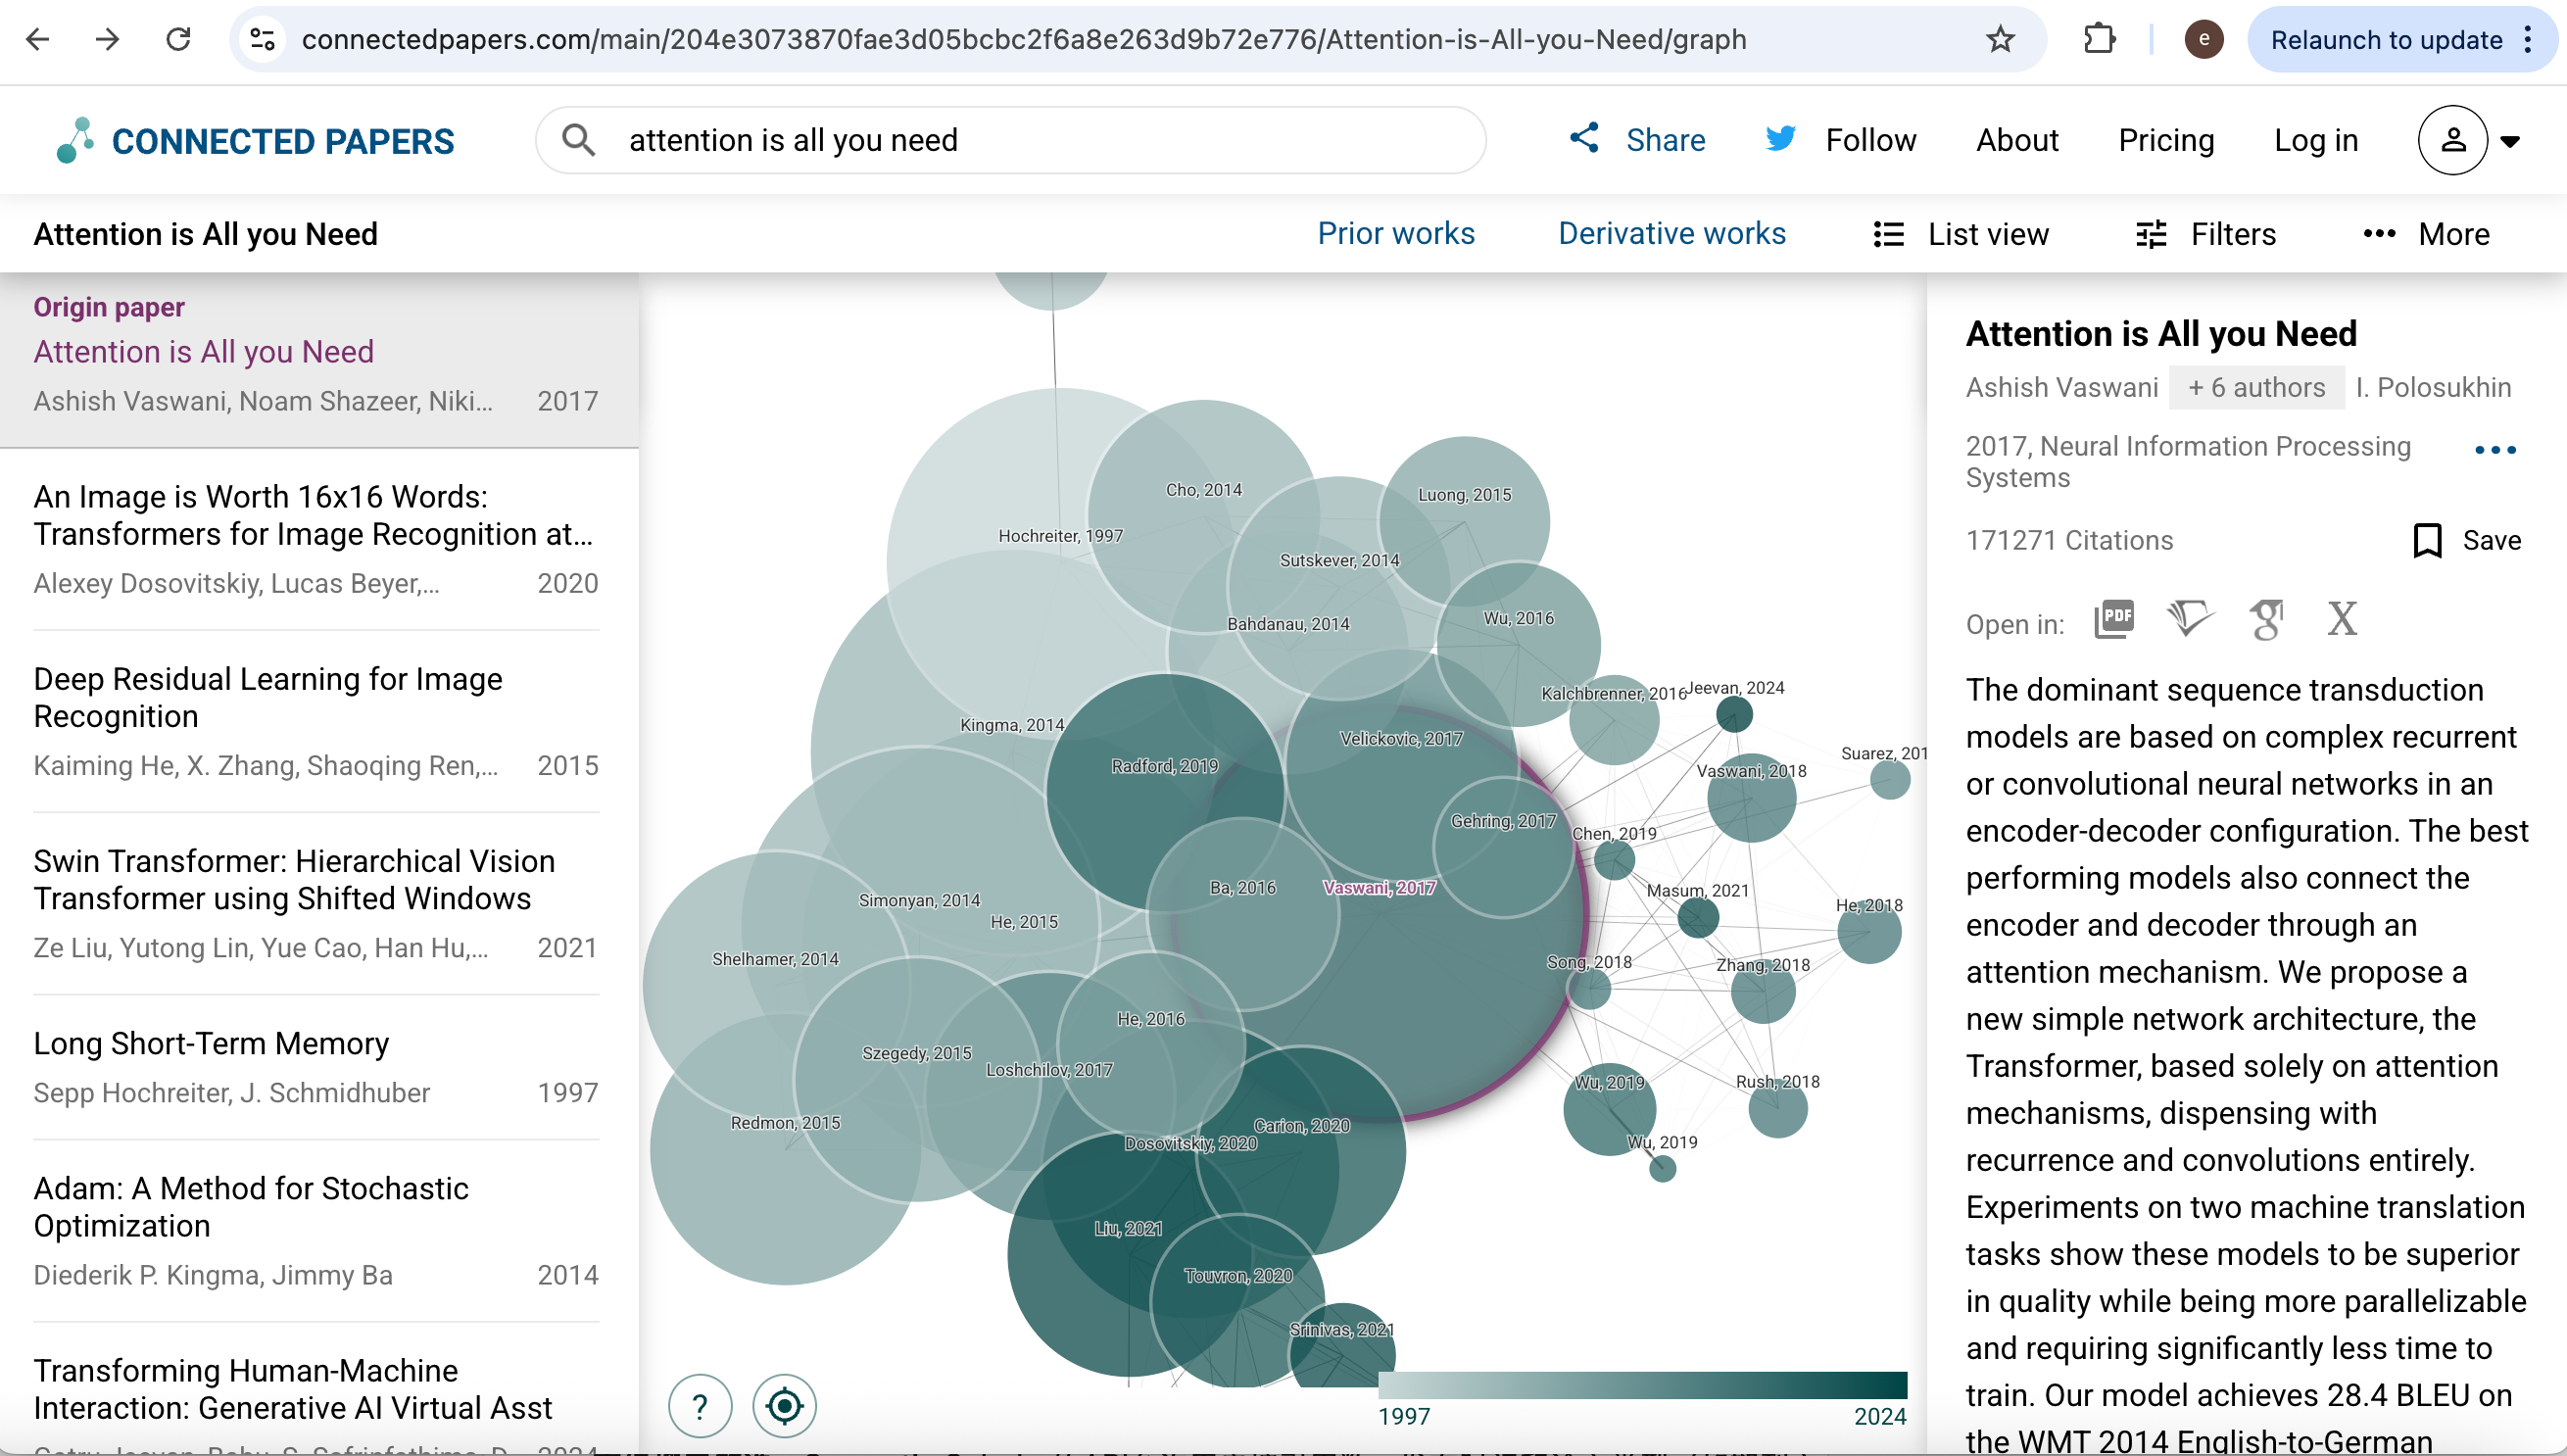Click the browser extensions puzzle icon

tap(2099, 39)
